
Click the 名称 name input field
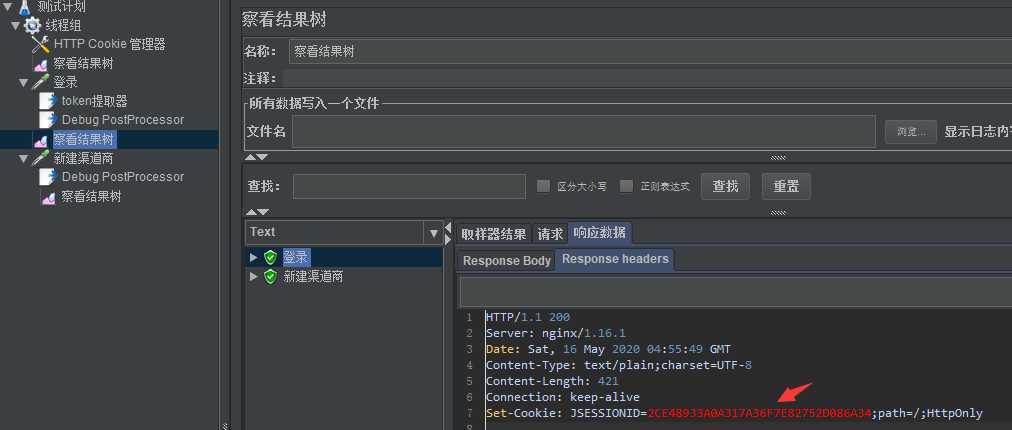(x=650, y=52)
